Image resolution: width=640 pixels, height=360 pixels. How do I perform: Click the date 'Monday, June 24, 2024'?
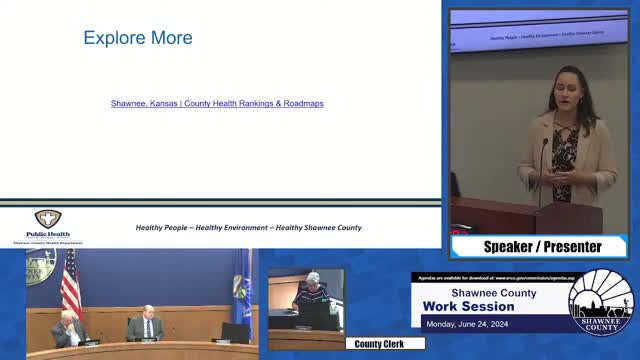pos(467,324)
